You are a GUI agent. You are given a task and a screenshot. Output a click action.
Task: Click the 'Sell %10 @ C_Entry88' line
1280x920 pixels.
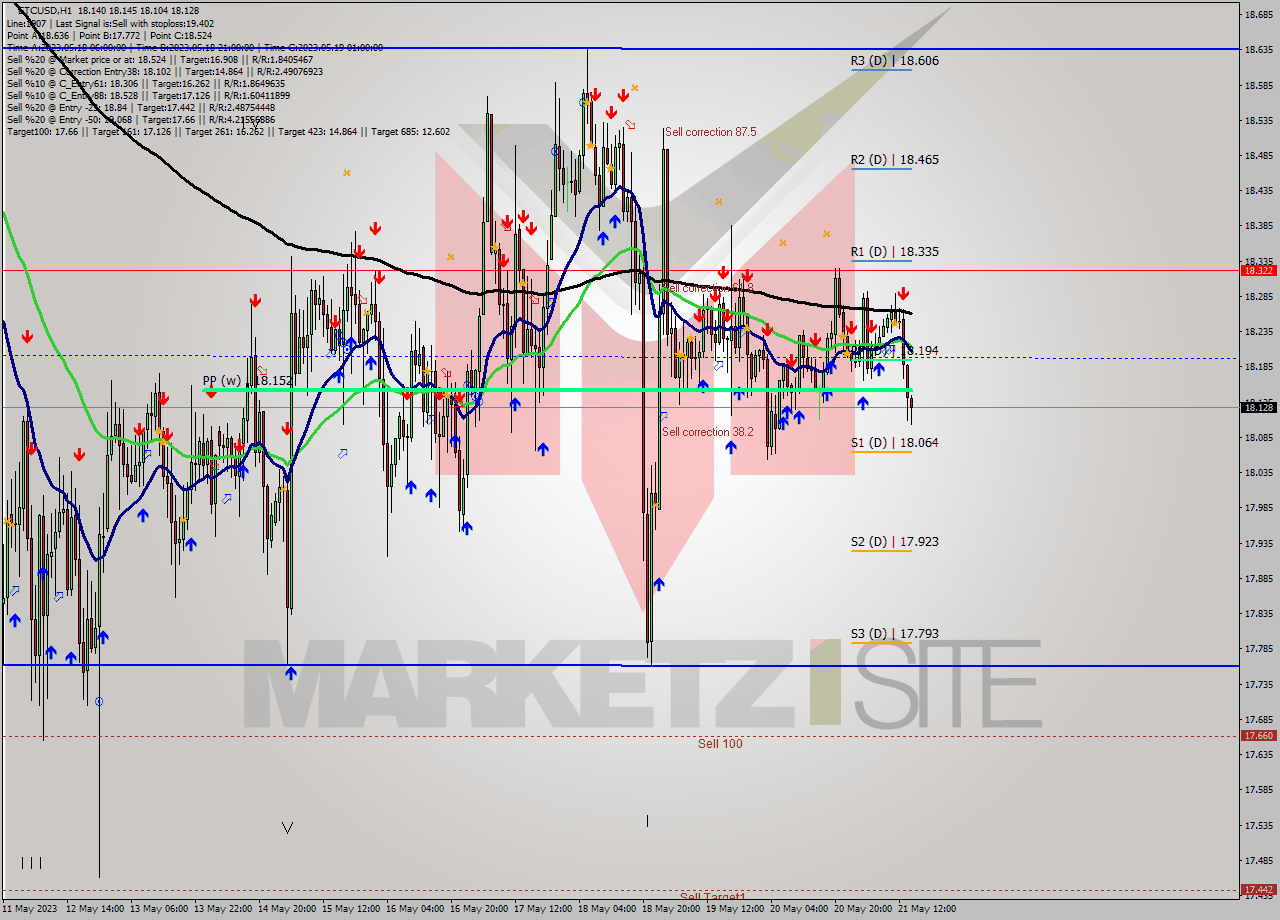point(148,96)
